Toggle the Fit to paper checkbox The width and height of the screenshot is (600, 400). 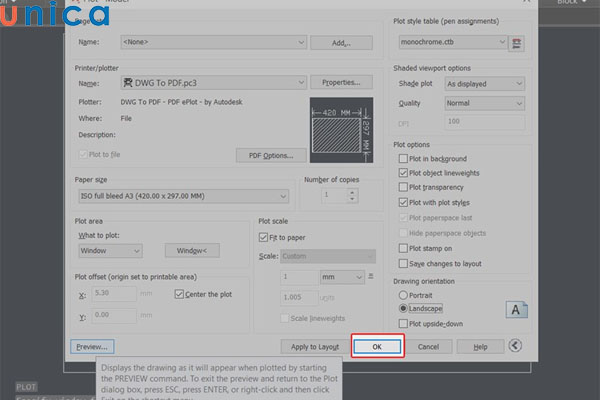pyautogui.click(x=264, y=237)
